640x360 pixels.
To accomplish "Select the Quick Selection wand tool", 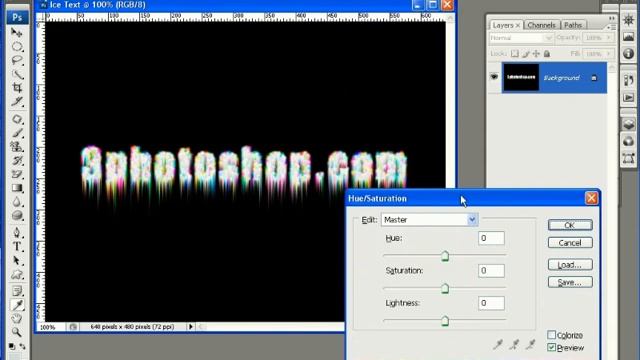I will point(17,74).
